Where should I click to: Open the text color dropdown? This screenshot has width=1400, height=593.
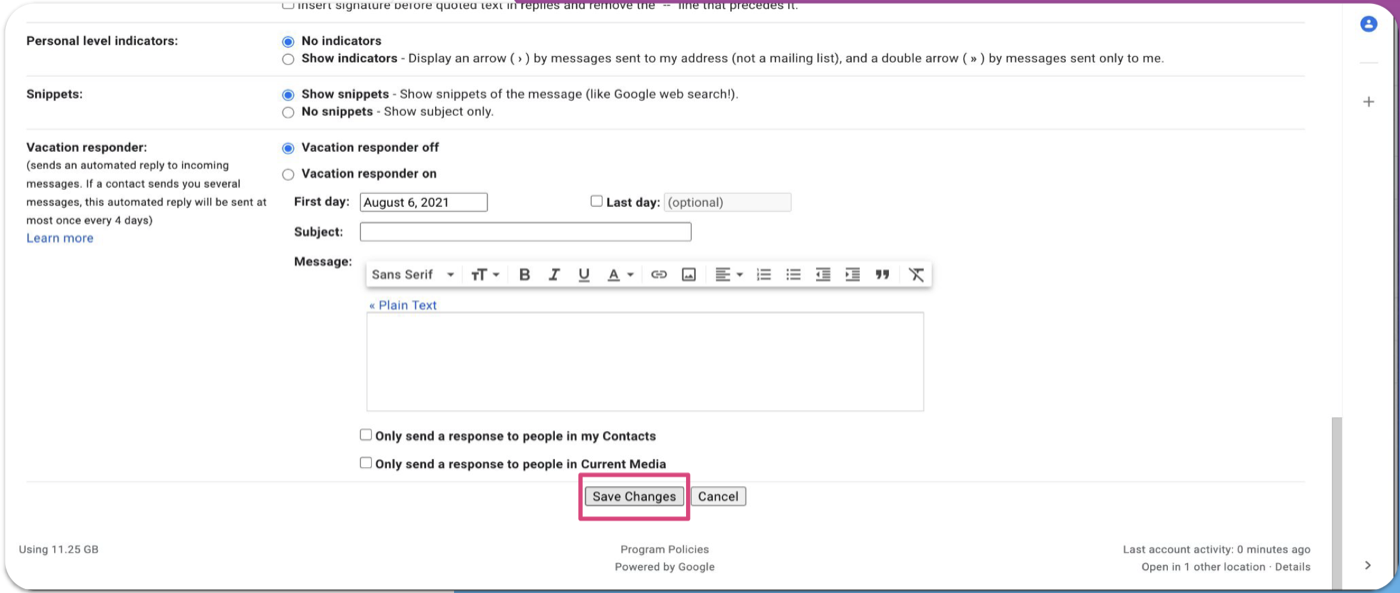(x=620, y=275)
